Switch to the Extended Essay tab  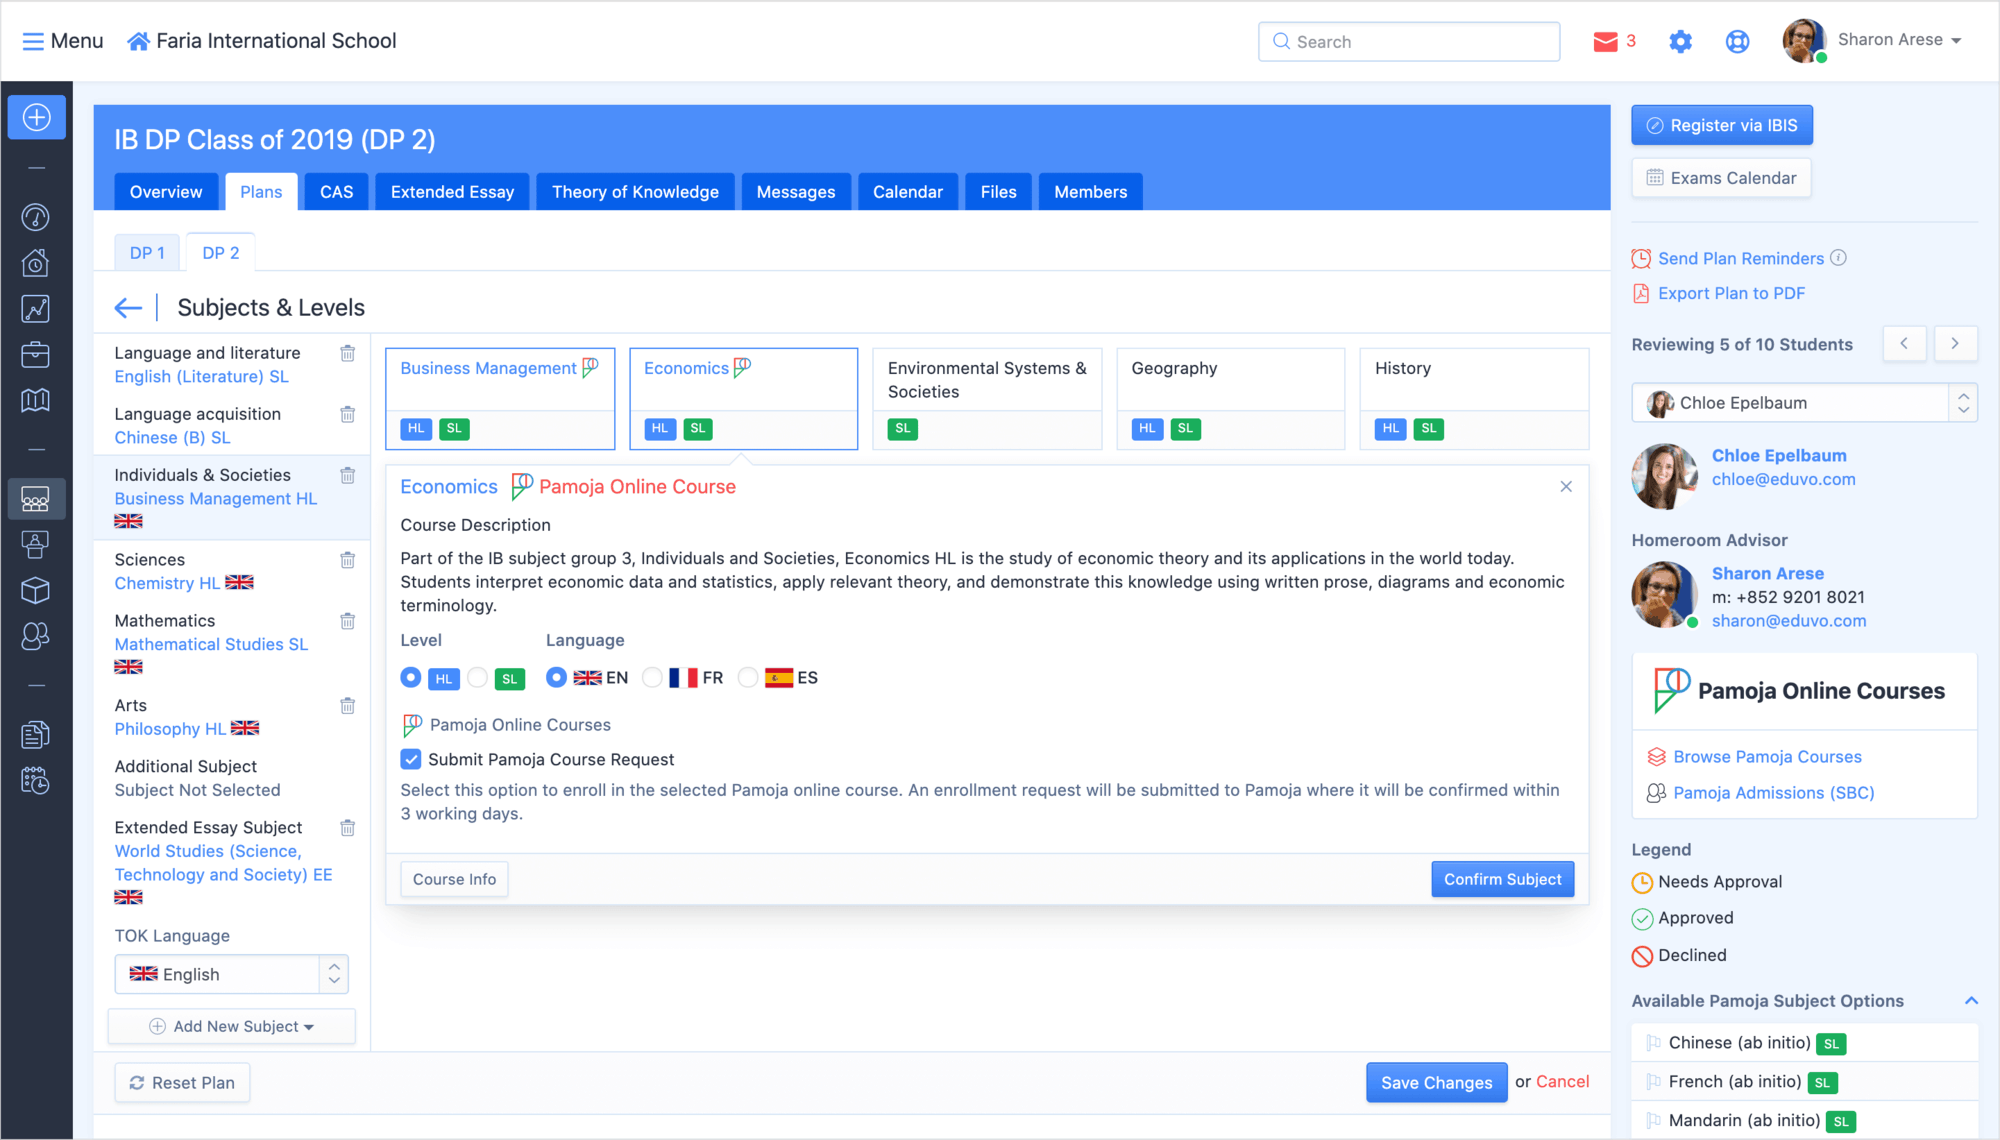coord(452,192)
